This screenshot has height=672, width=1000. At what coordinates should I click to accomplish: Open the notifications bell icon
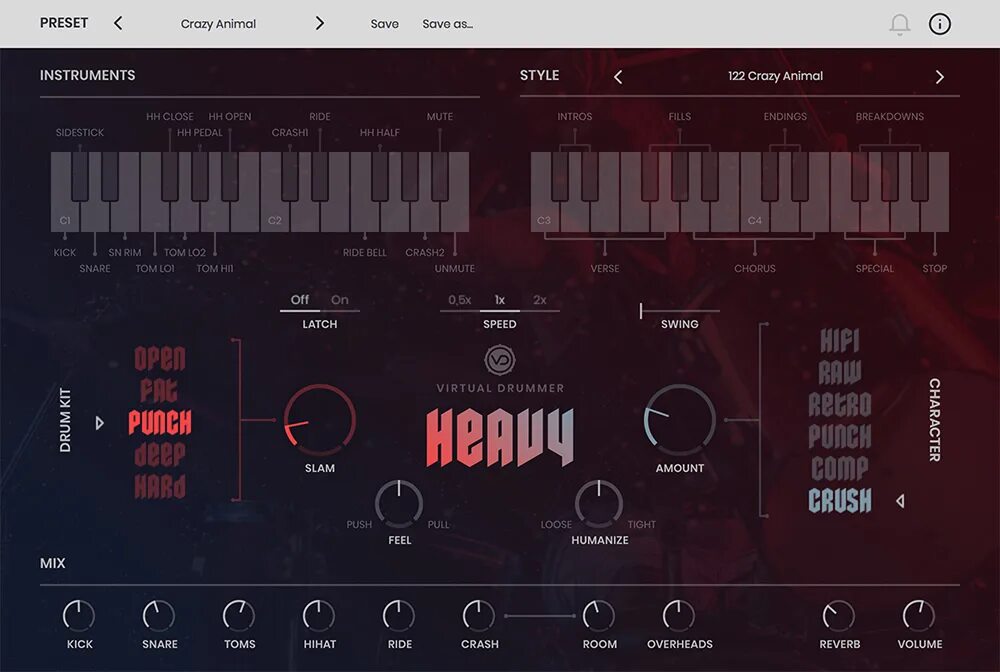tap(900, 24)
